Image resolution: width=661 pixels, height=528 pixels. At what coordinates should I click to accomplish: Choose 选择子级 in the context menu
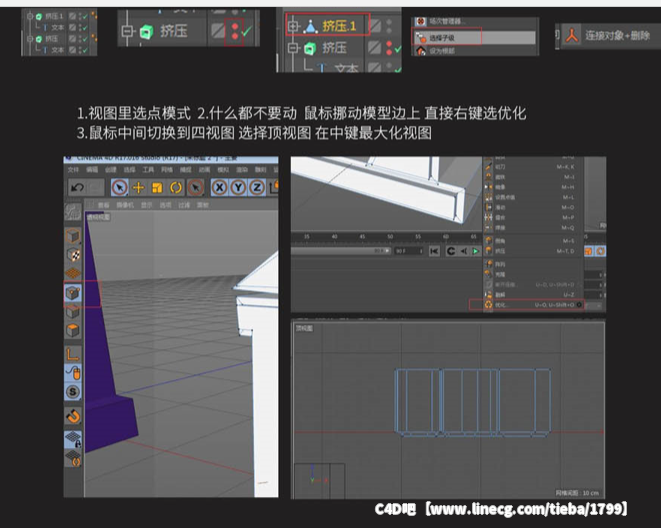coord(474,38)
